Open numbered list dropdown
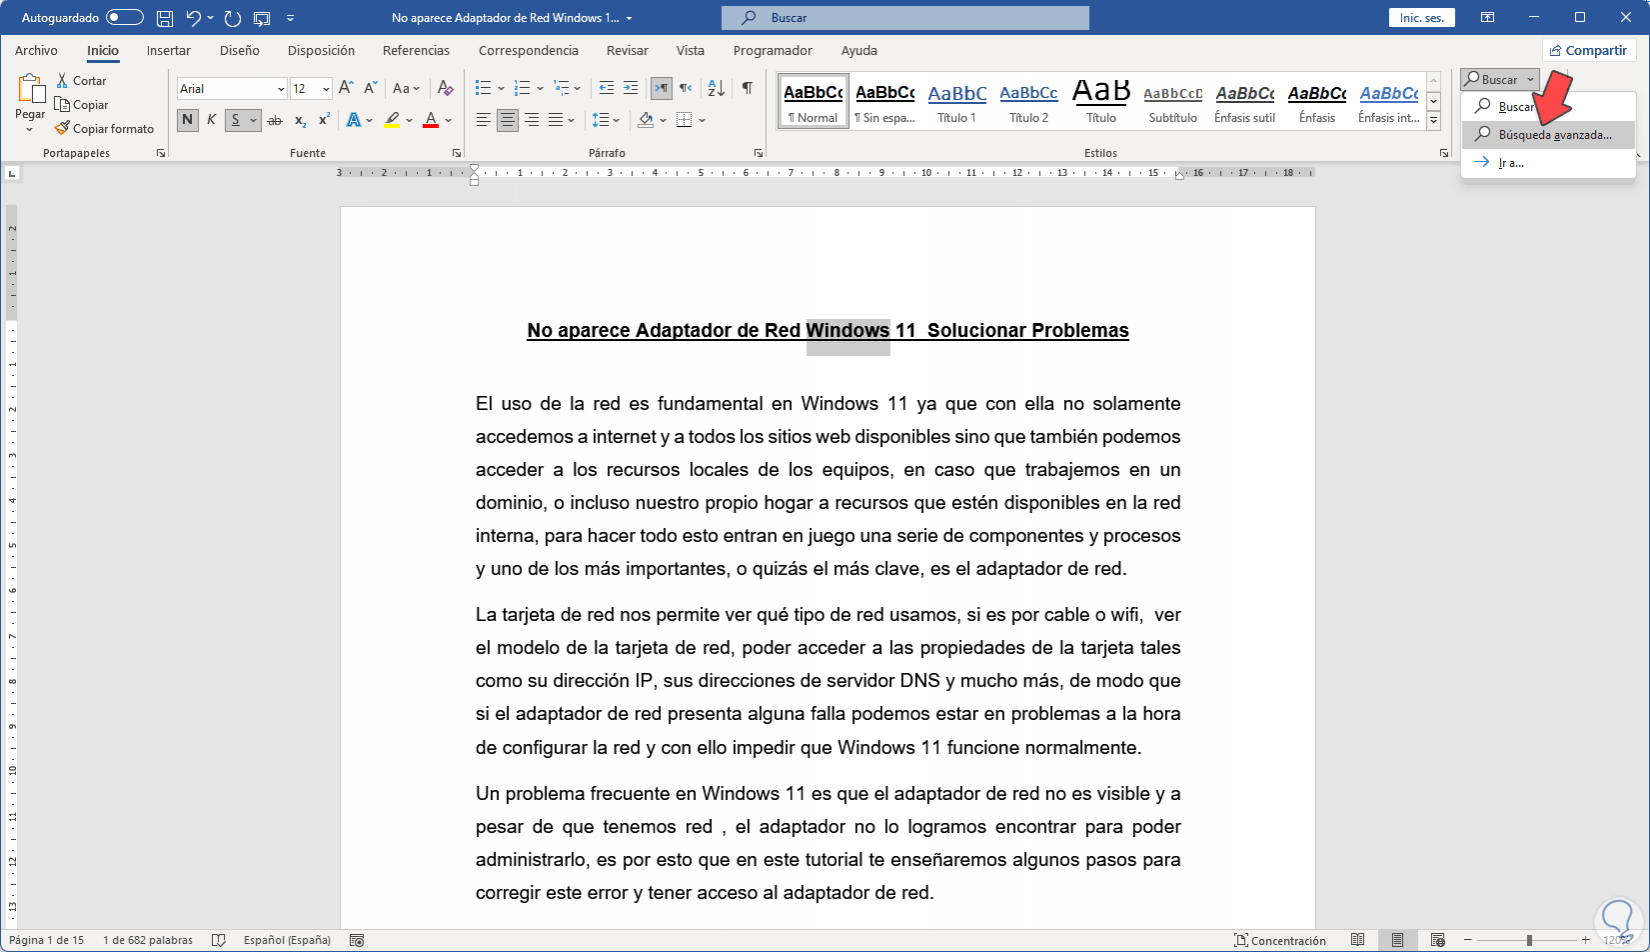The height and width of the screenshot is (952, 1650). 540,88
